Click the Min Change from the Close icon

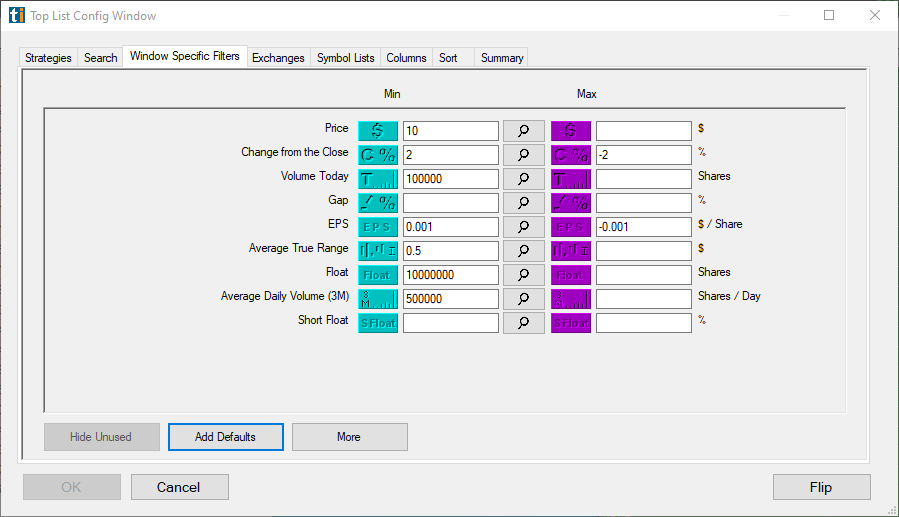(378, 155)
